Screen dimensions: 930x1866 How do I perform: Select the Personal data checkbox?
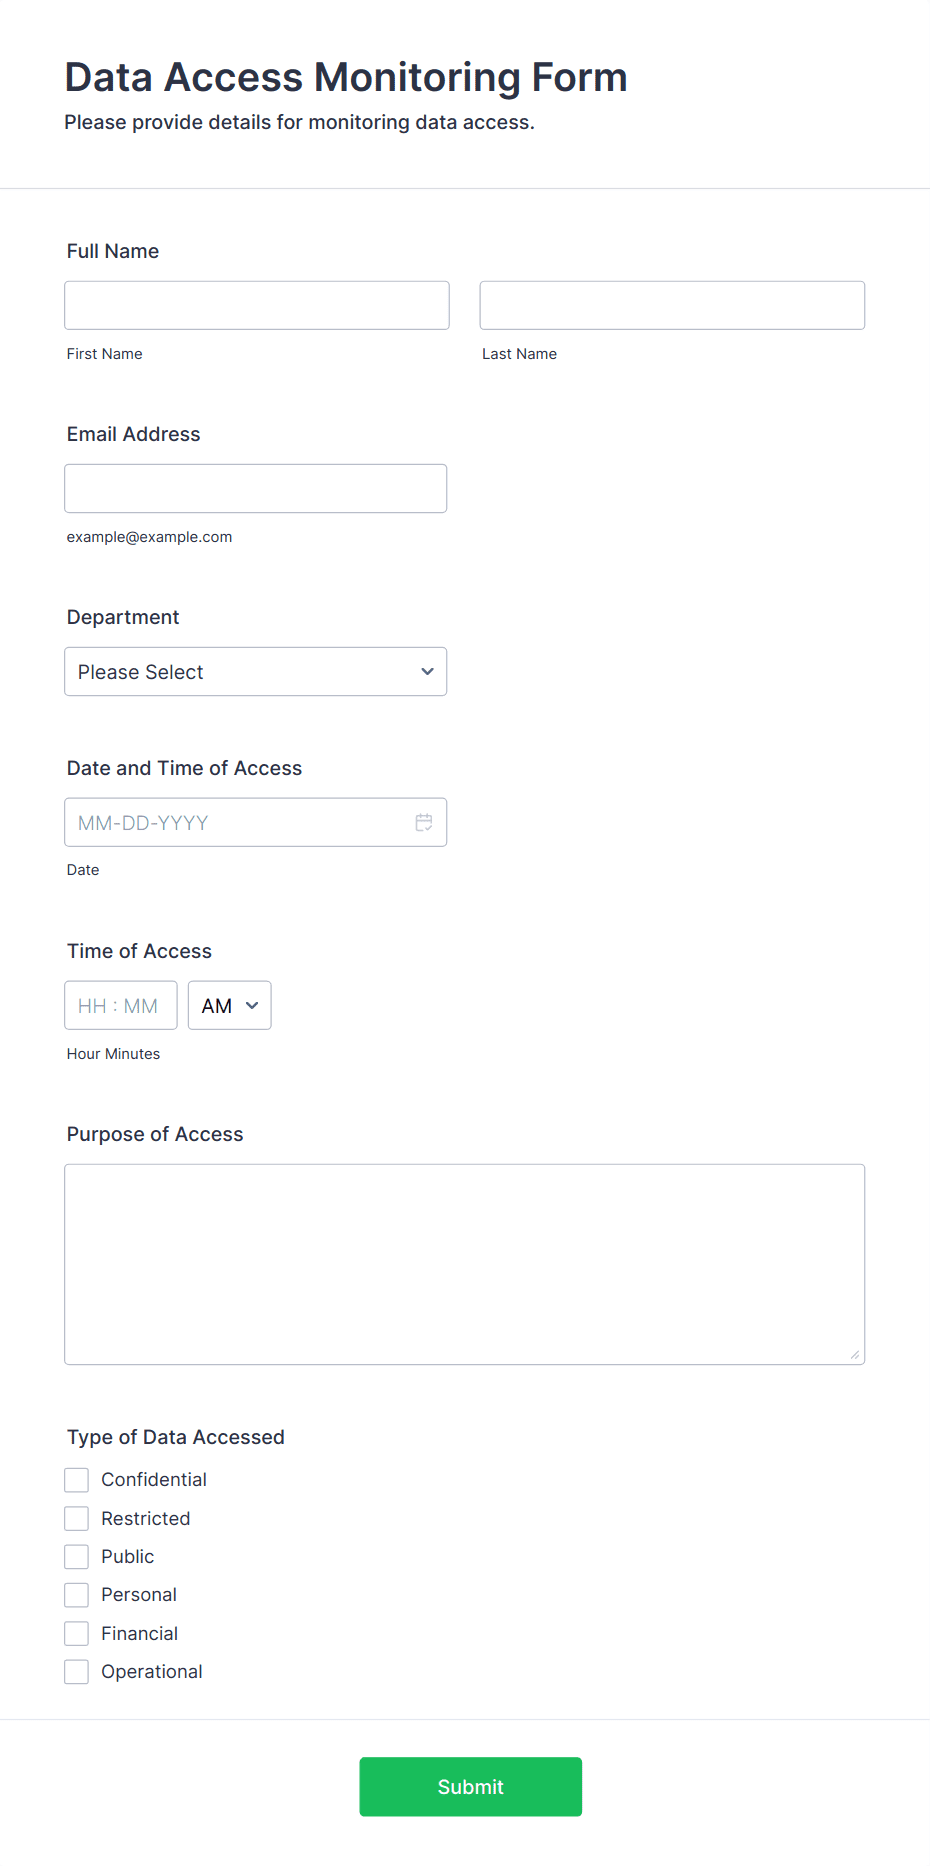77,1594
